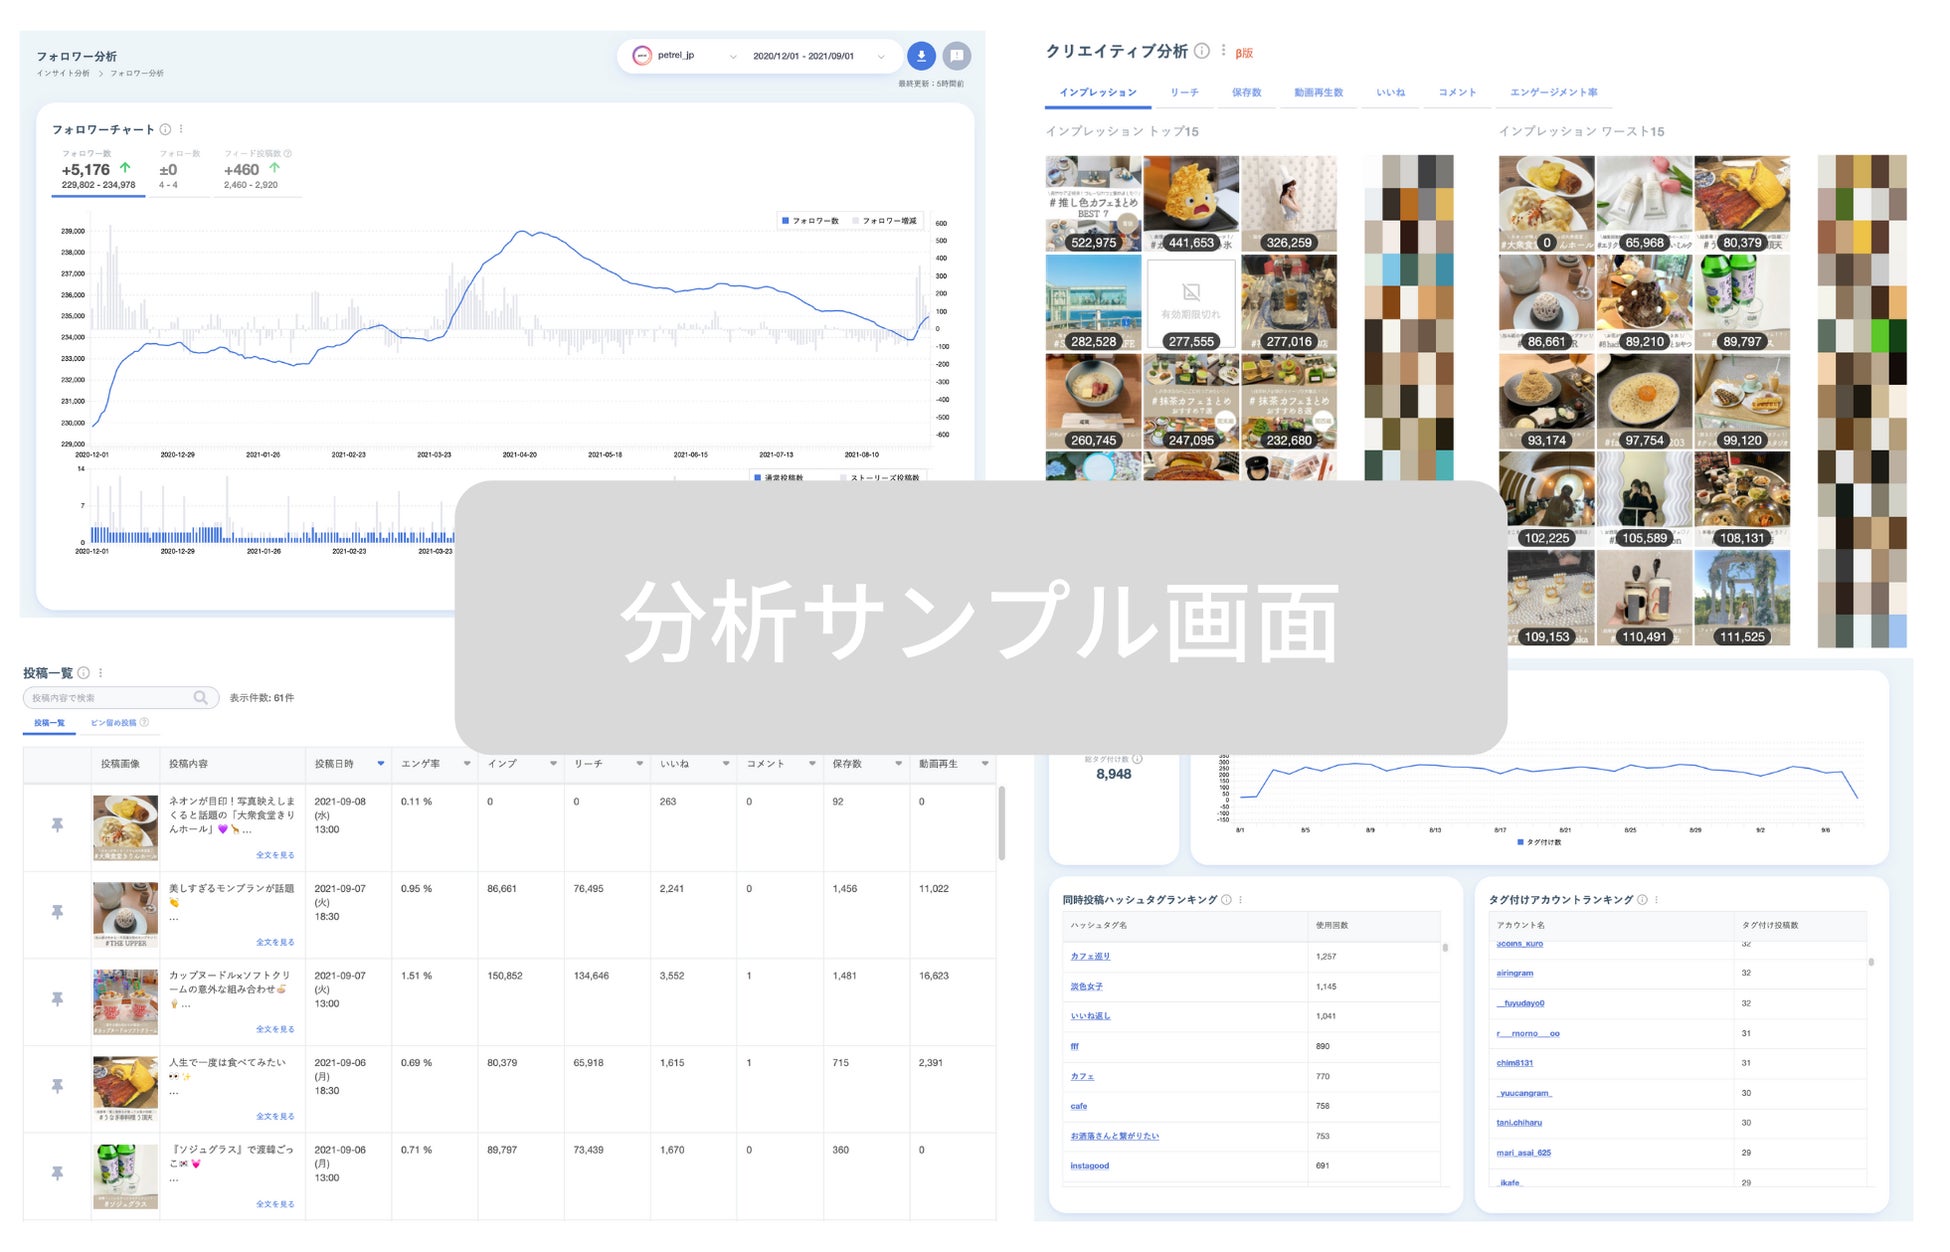
Task: Click info icon beside フォロワーチャート title
Action: 166,129
